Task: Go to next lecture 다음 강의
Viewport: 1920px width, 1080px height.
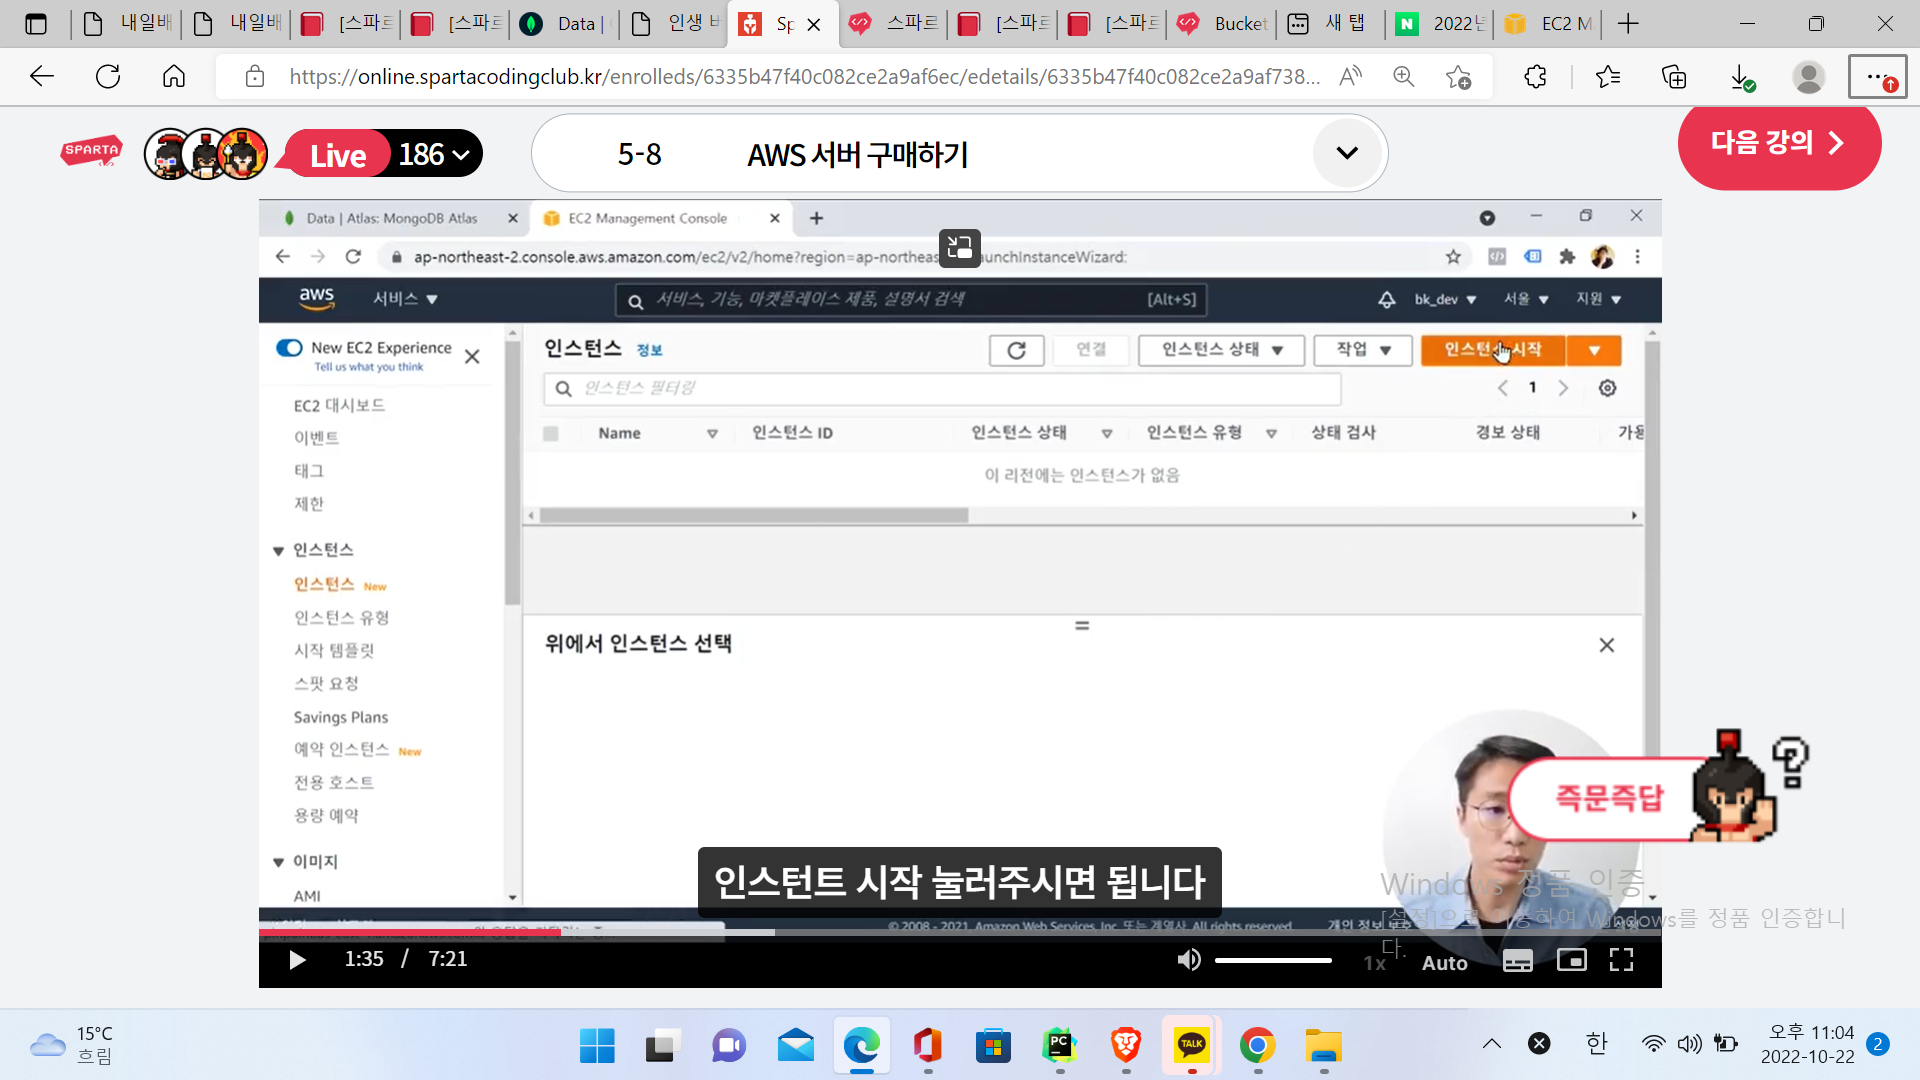Action: [1778, 143]
